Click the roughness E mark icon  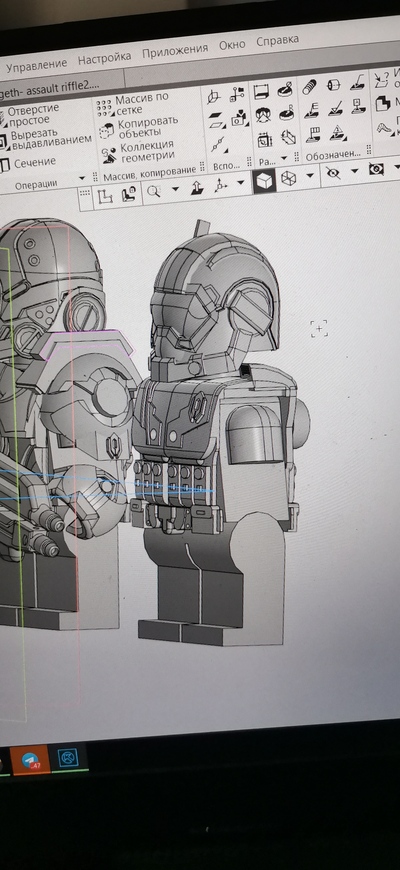click(311, 110)
